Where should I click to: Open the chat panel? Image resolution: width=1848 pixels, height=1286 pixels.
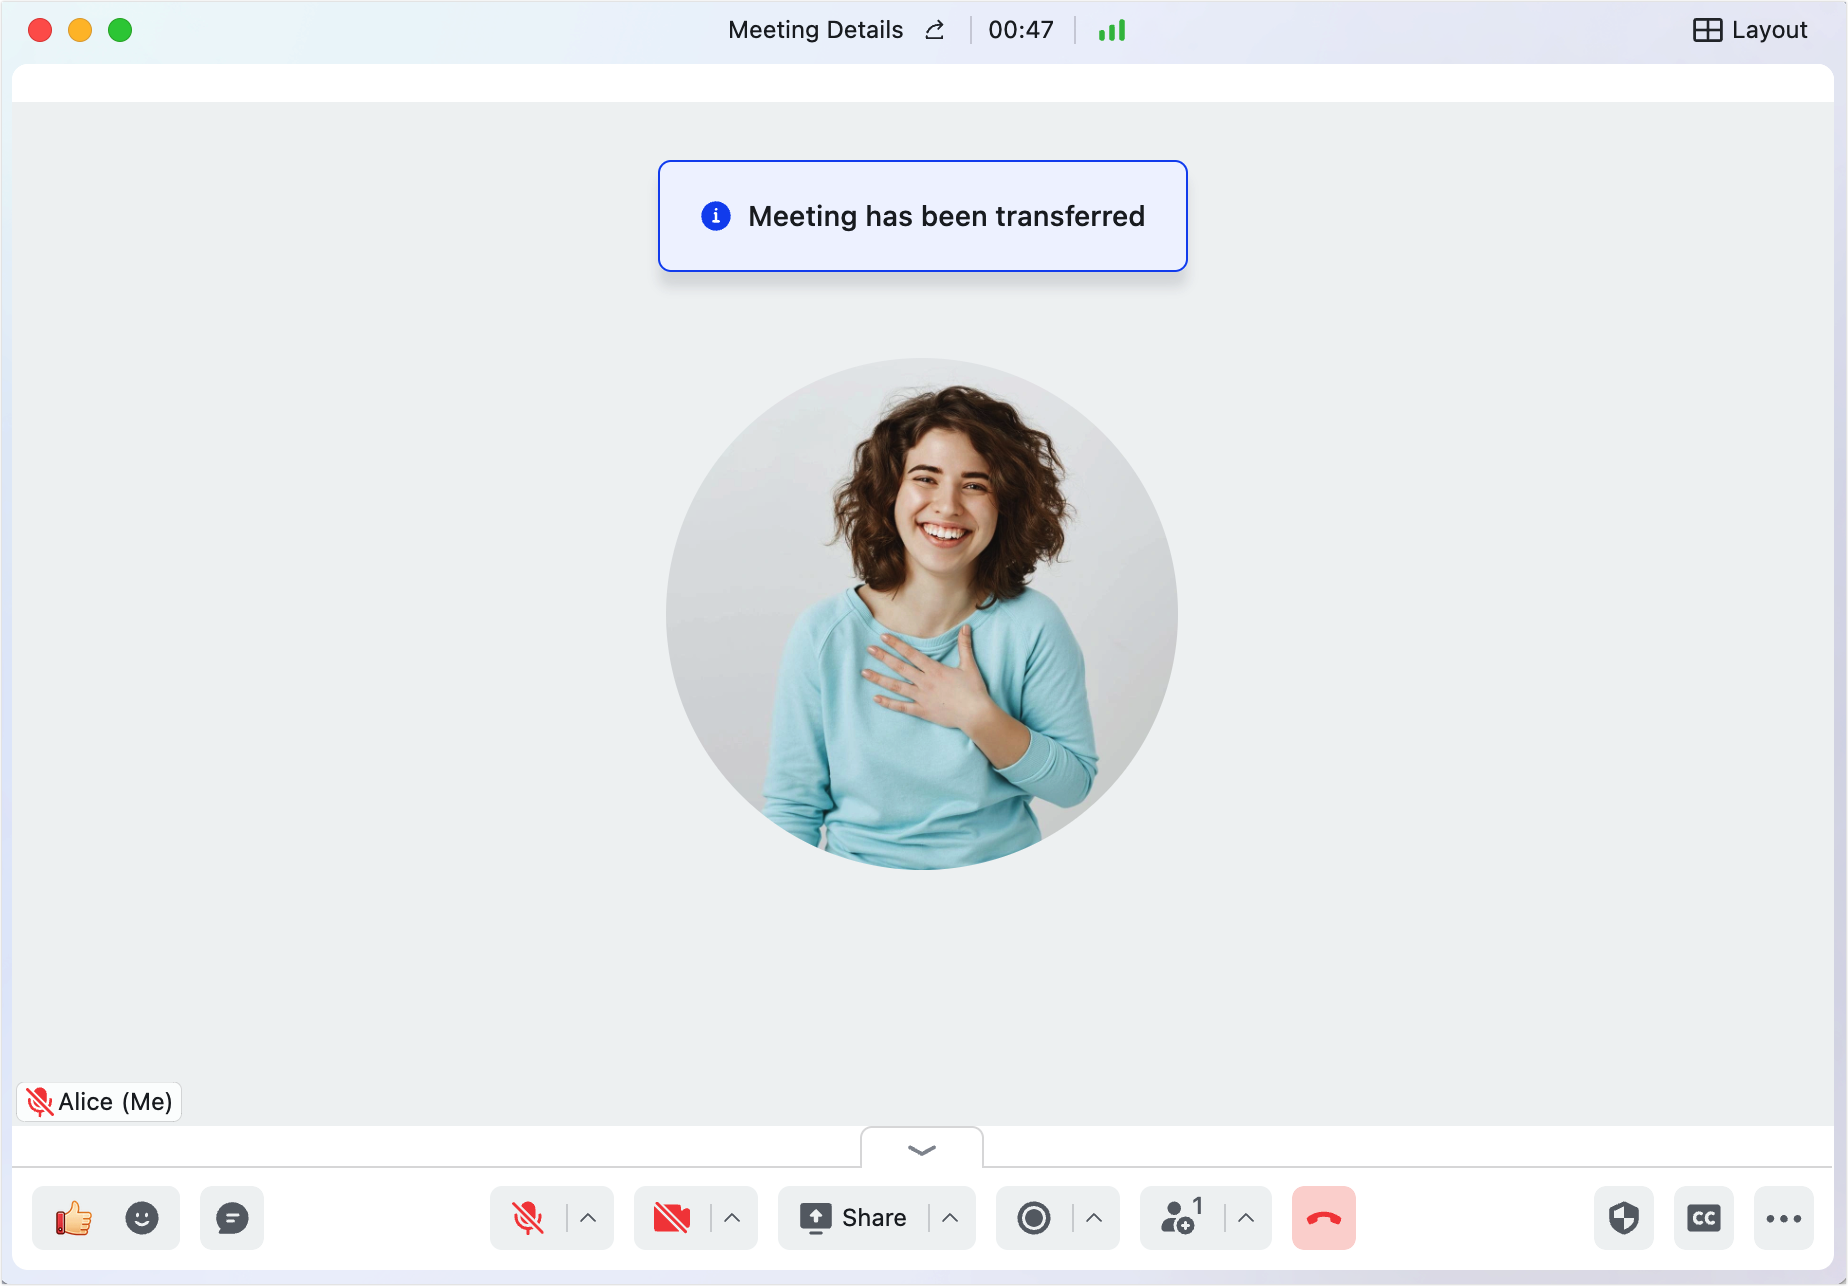click(x=231, y=1218)
